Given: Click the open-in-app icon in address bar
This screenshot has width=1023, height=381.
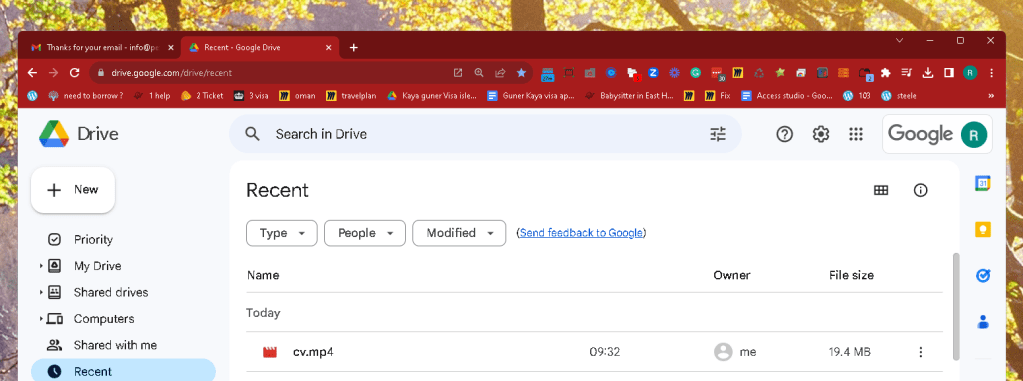Looking at the screenshot, I should coord(458,73).
